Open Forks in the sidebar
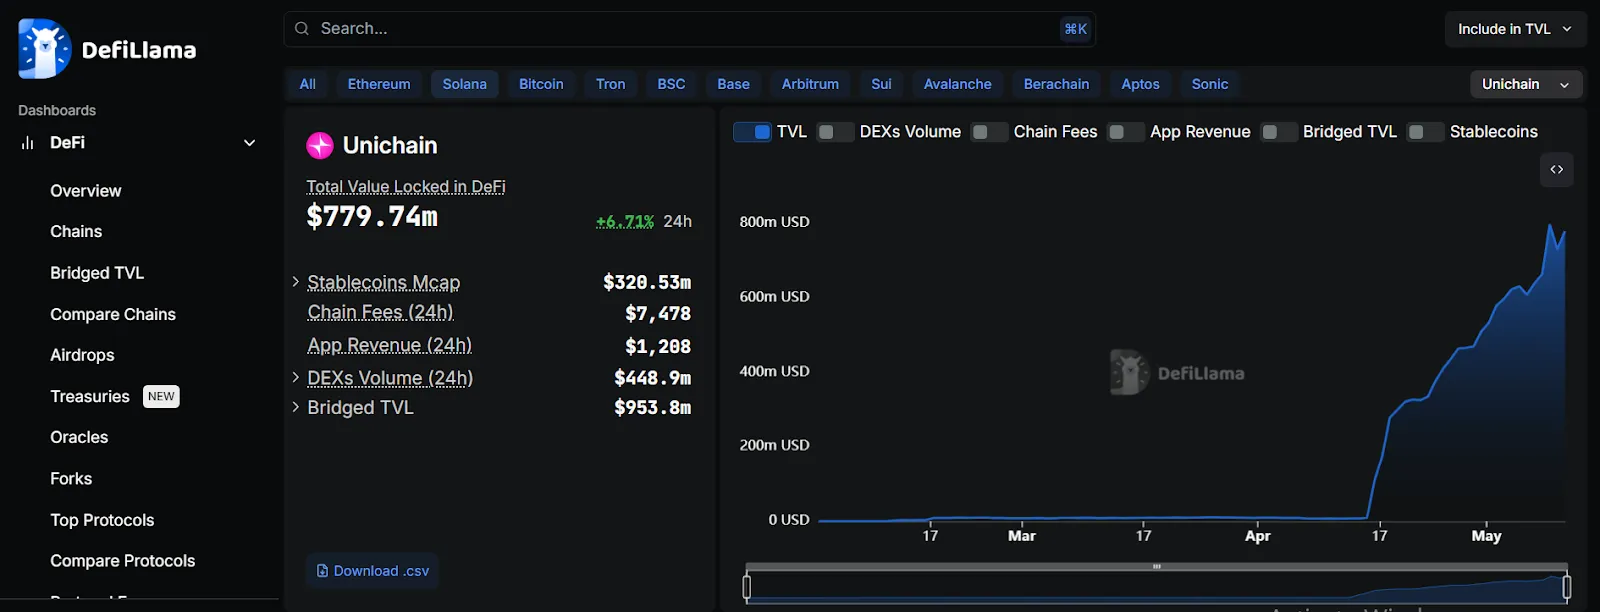This screenshot has height=612, width=1600. tap(71, 479)
